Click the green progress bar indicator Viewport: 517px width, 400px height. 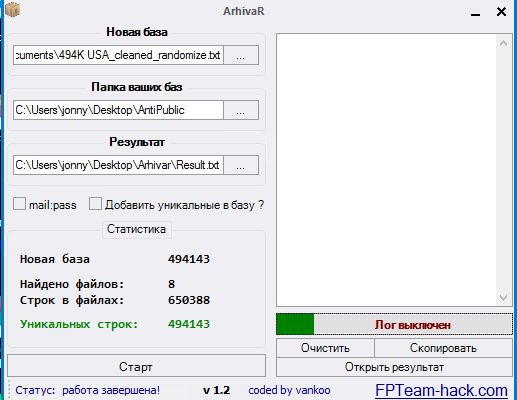(x=295, y=324)
